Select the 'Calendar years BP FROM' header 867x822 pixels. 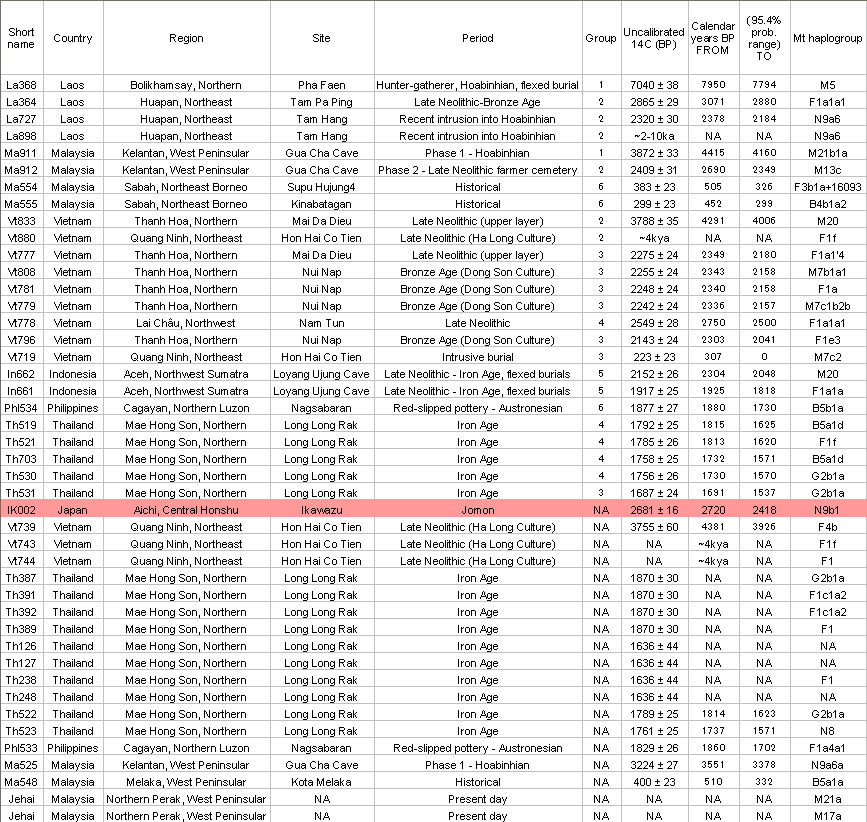pyautogui.click(x=713, y=38)
